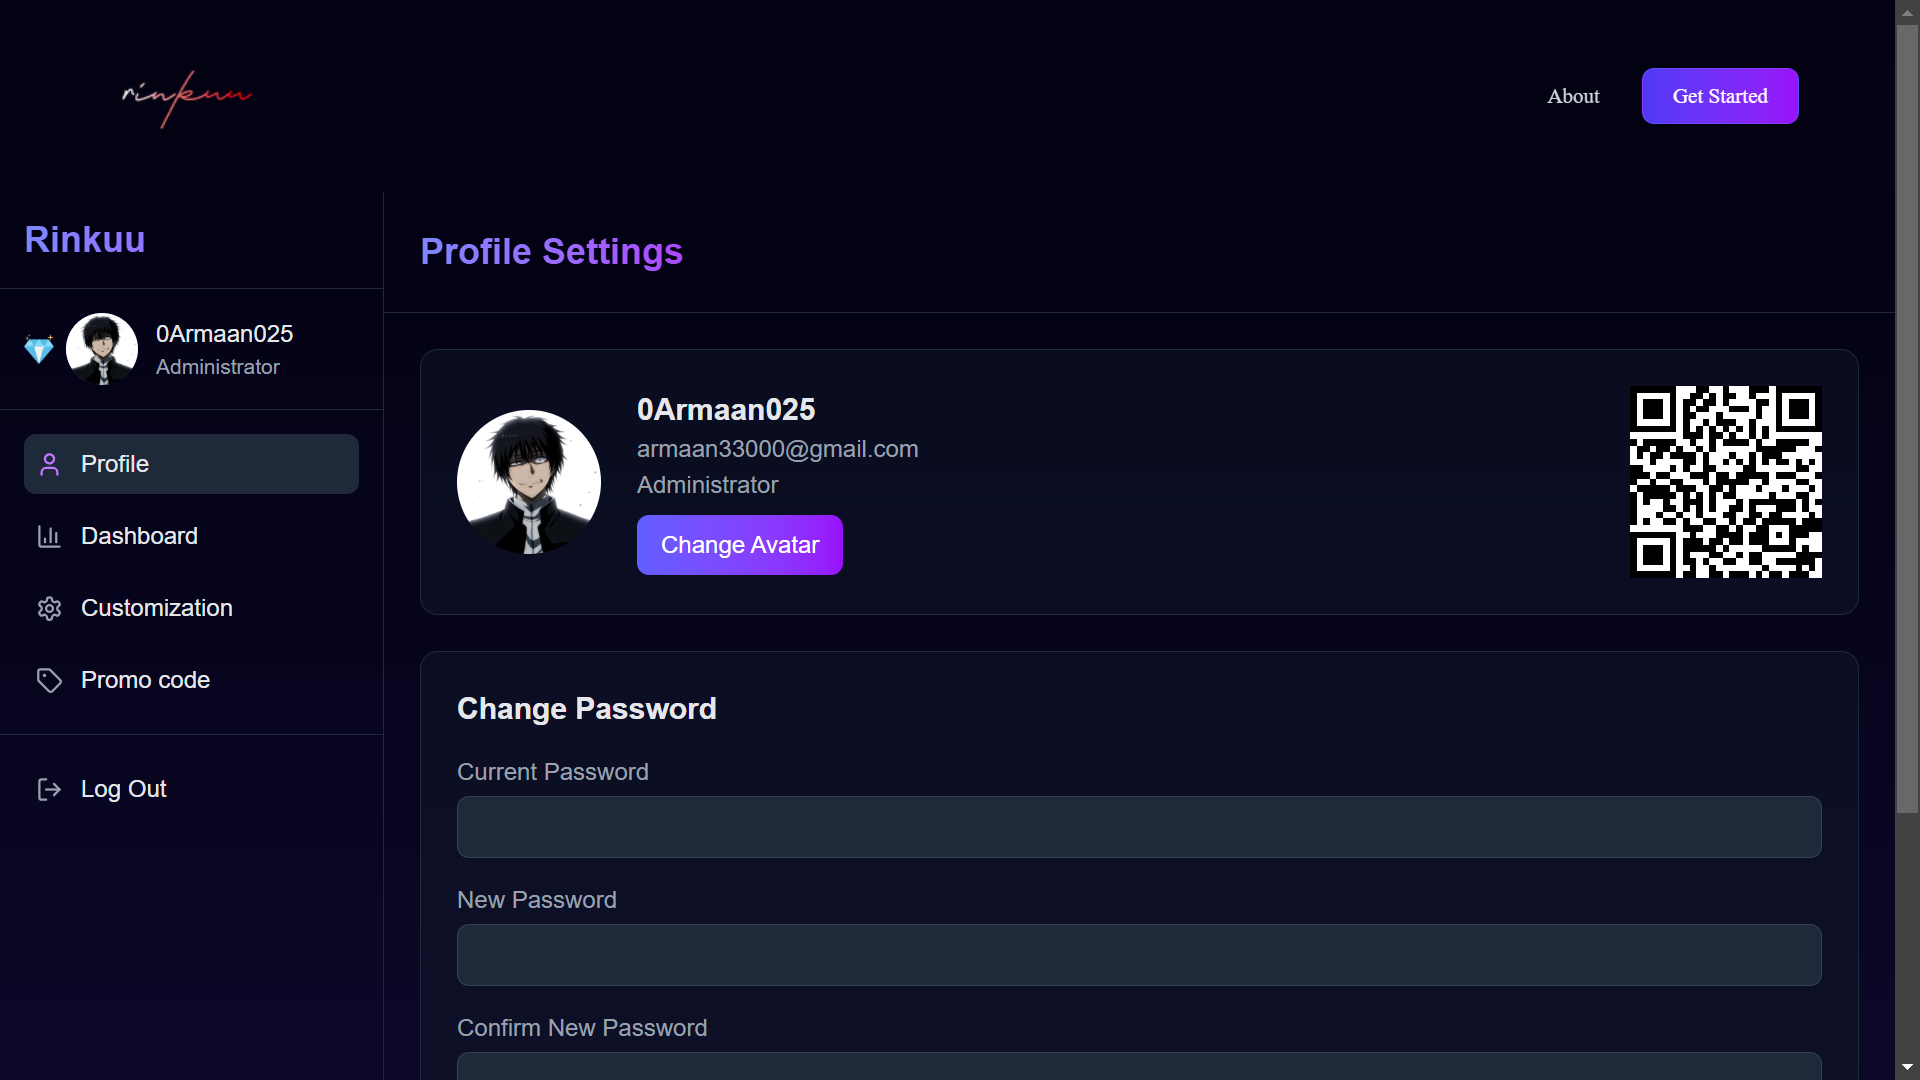The image size is (1920, 1080).
Task: Focus the Current Password field
Action: point(1139,827)
